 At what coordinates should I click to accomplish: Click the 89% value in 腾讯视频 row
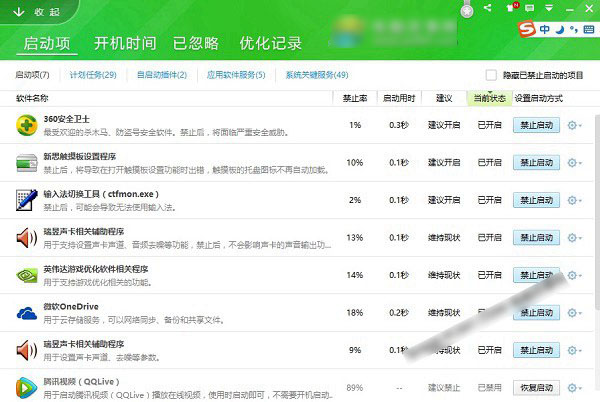[355, 387]
